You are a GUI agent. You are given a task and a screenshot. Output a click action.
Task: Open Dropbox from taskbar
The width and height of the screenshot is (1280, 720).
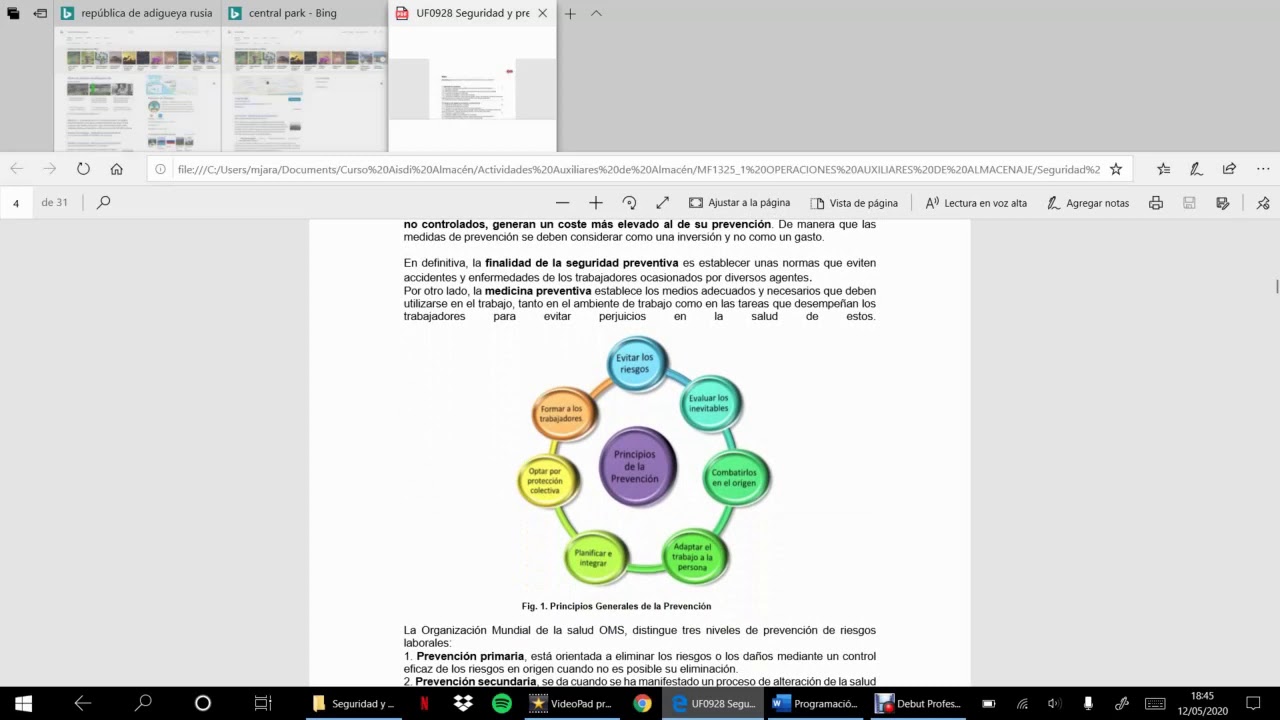[463, 703]
